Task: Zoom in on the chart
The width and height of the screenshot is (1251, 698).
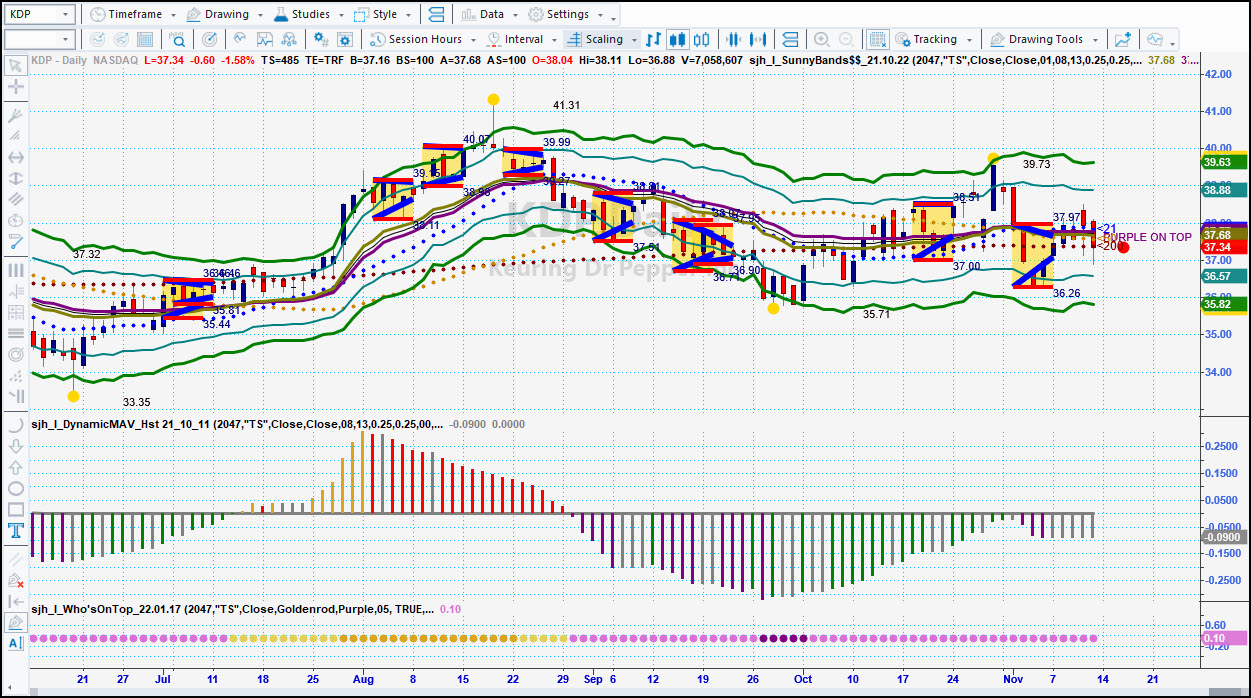Action: [822, 40]
